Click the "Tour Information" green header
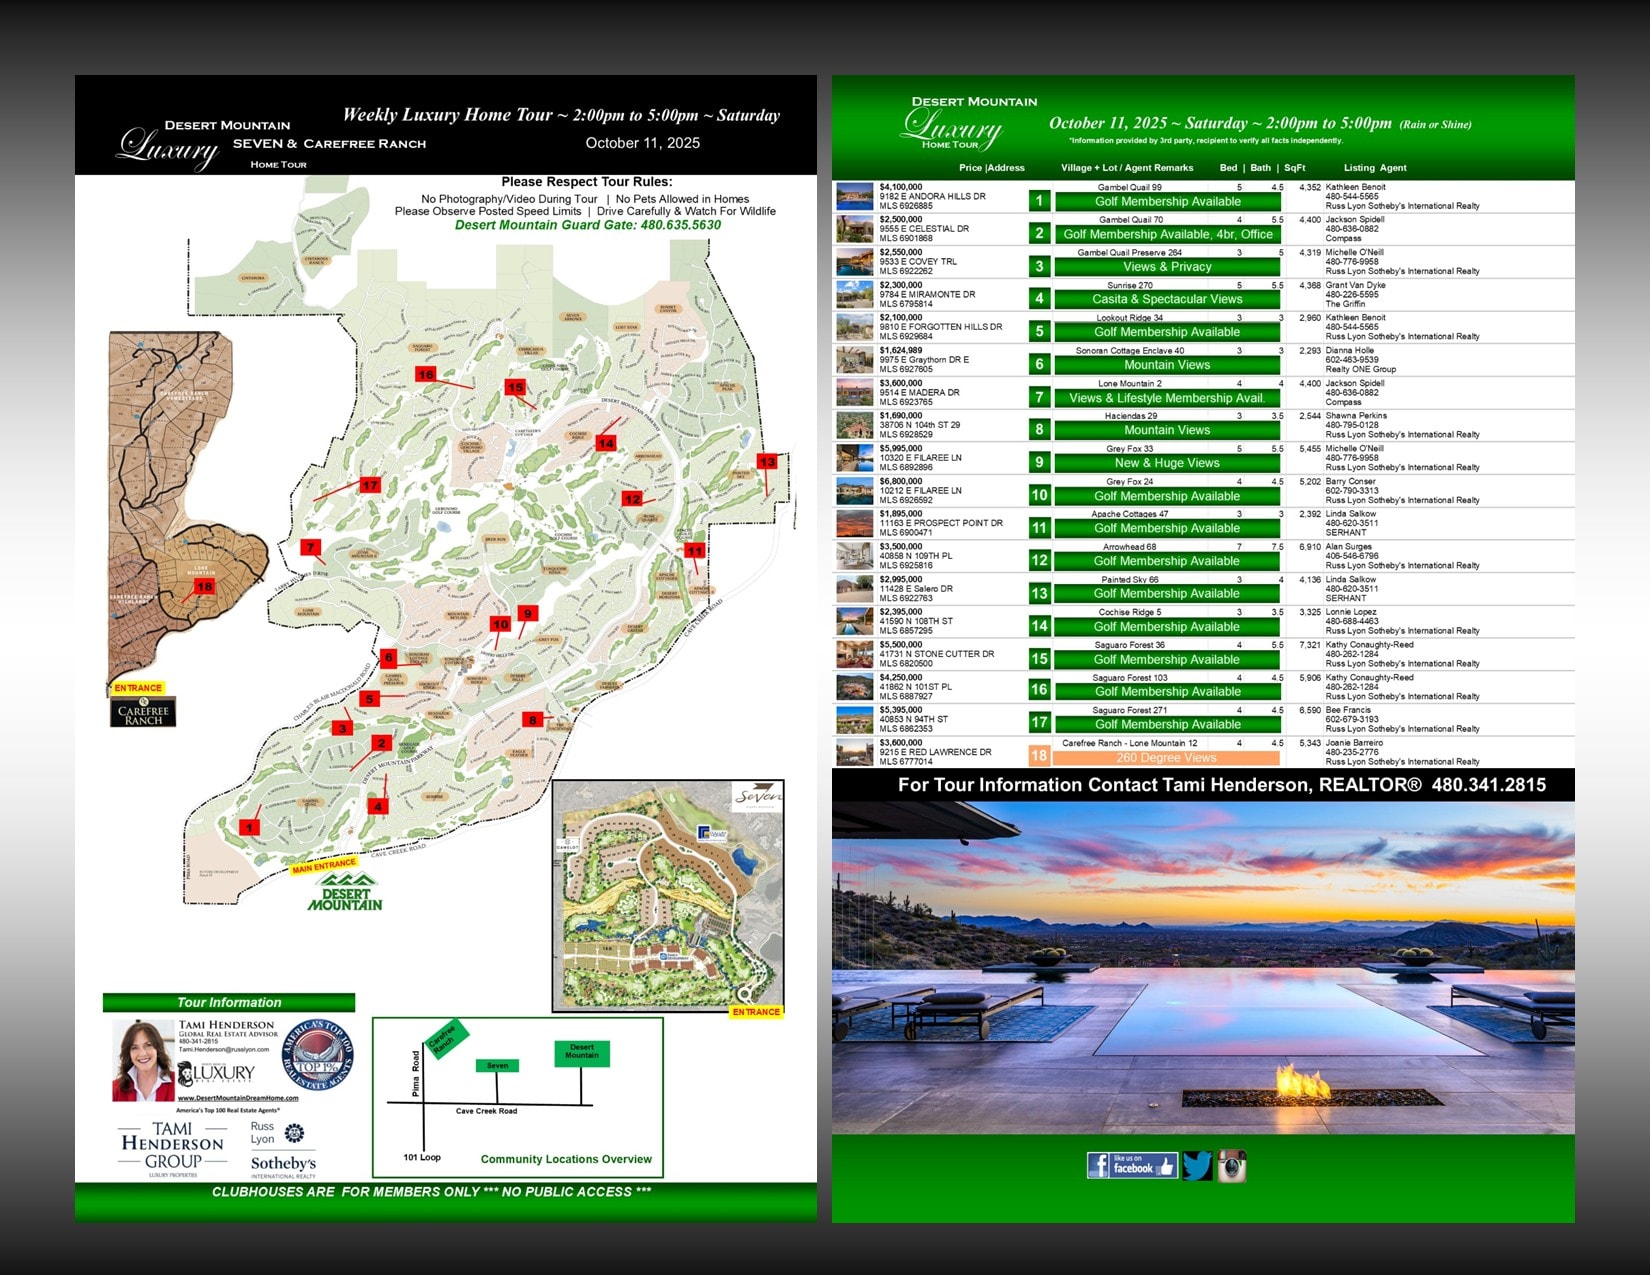Image resolution: width=1650 pixels, height=1275 pixels. pos(229,1002)
